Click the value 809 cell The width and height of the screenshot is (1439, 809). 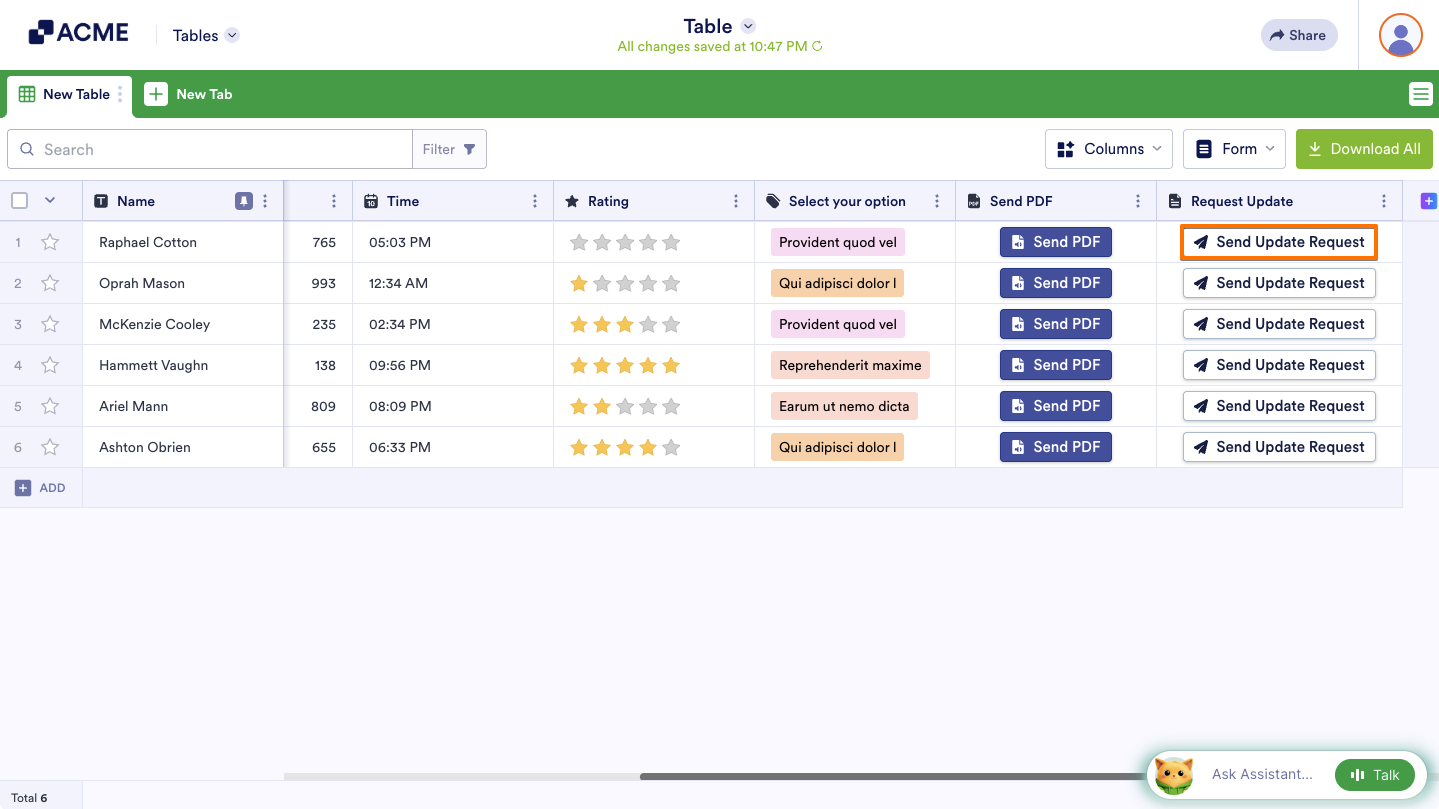(318, 406)
